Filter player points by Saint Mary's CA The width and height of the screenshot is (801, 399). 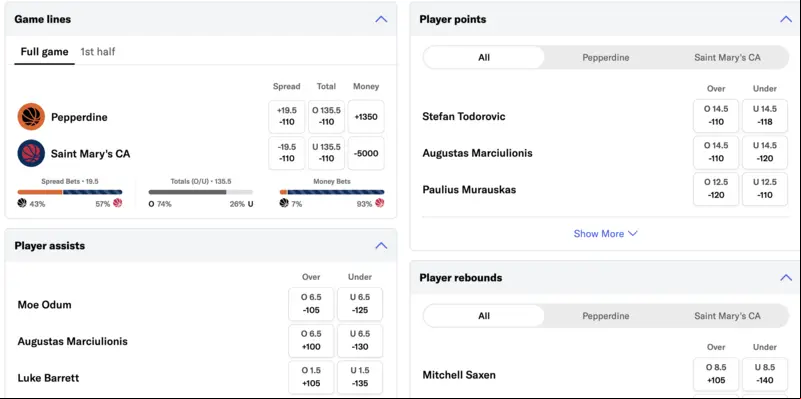[727, 57]
